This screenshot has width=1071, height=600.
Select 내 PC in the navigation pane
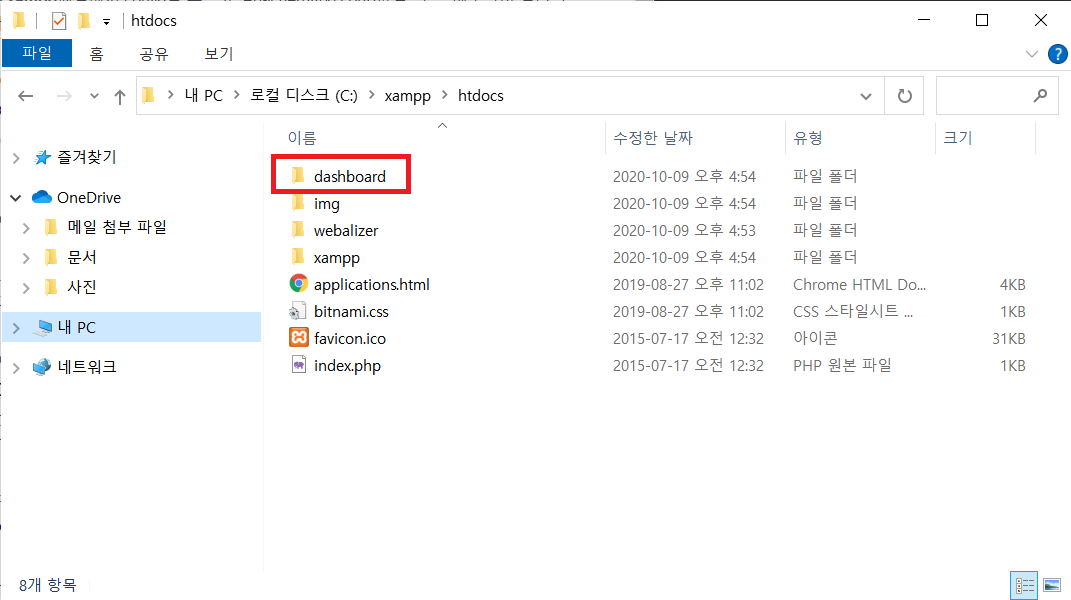point(76,327)
